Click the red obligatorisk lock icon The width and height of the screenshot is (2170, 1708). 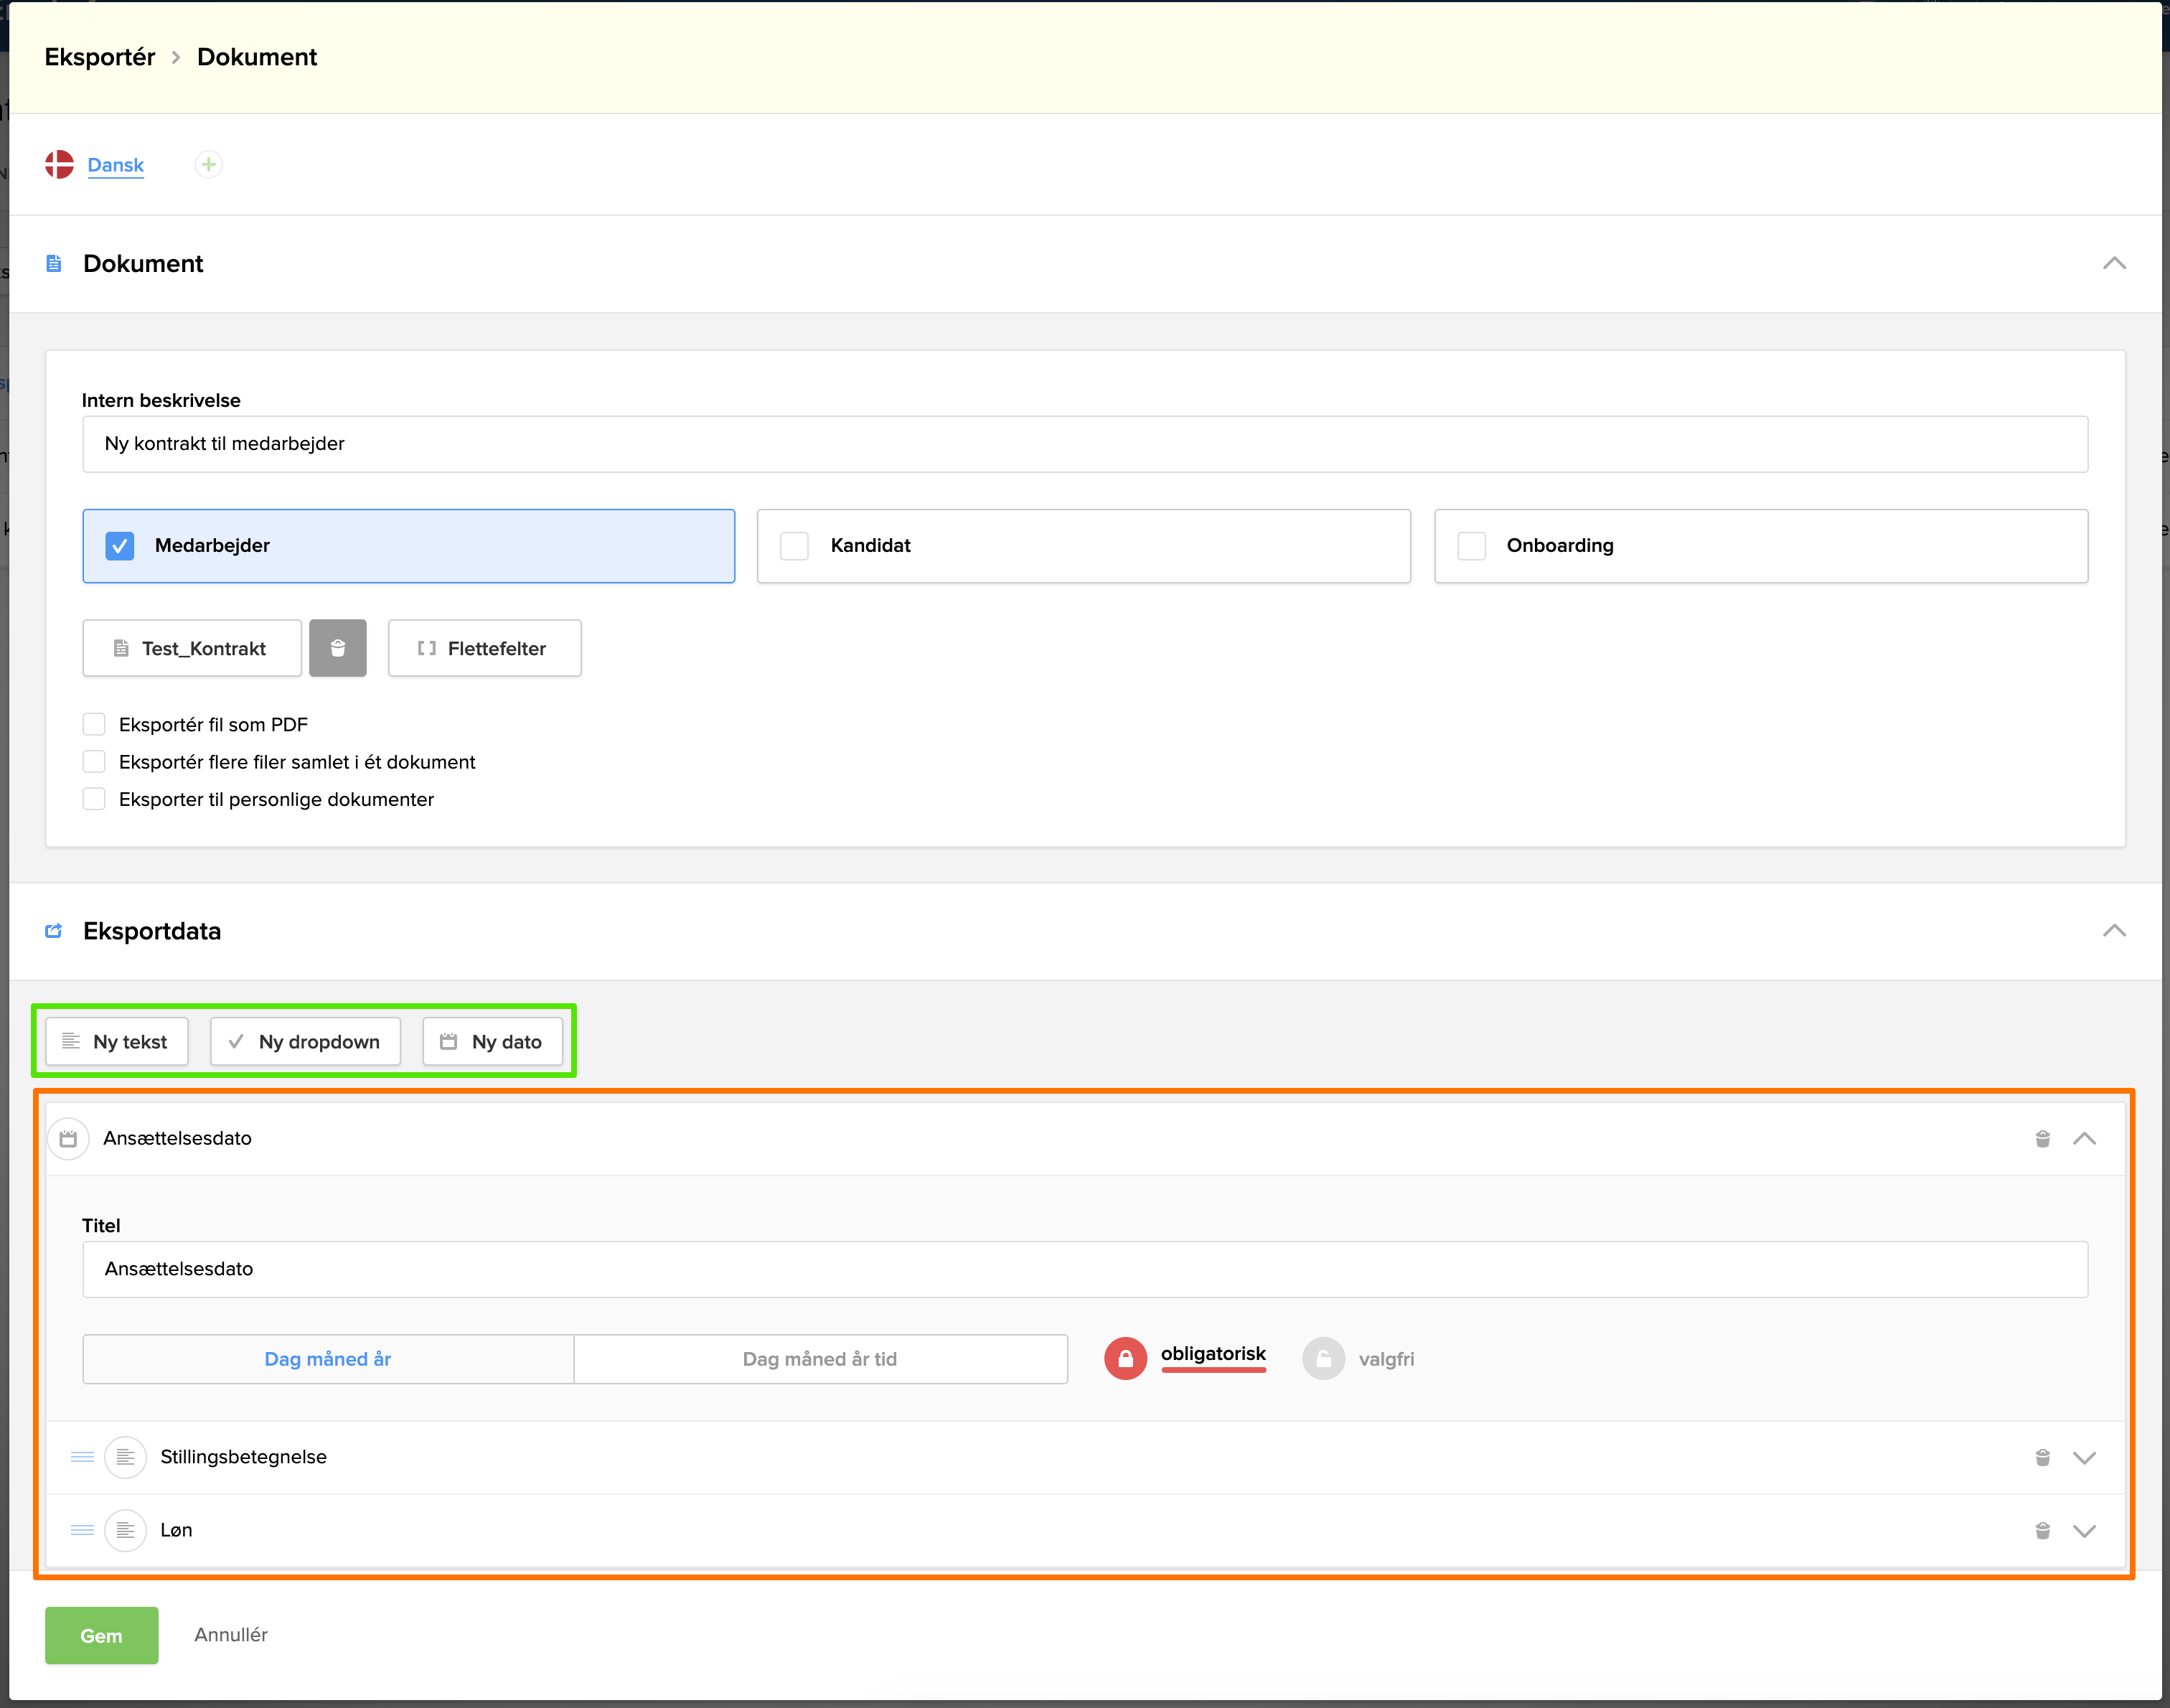click(1125, 1358)
